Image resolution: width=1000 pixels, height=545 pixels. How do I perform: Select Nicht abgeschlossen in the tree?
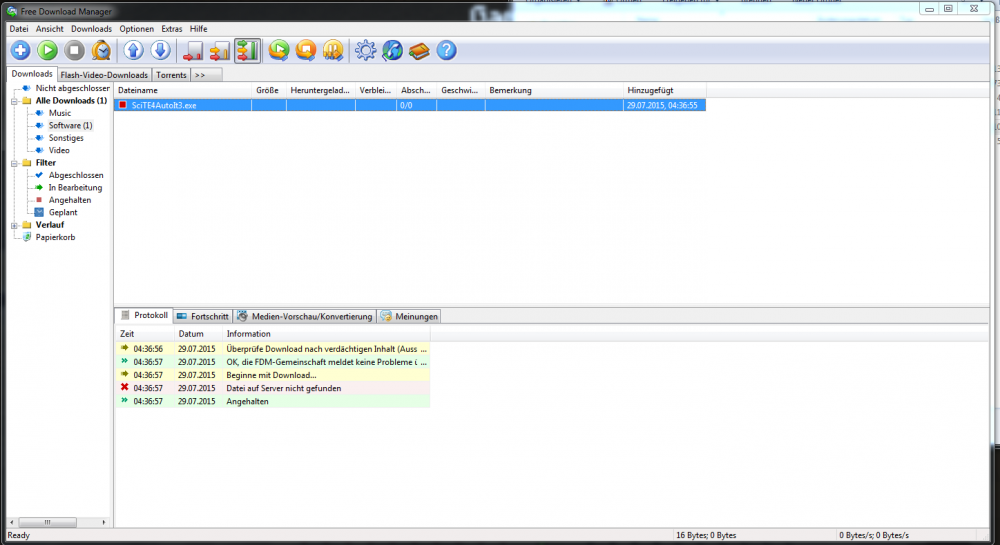pyautogui.click(x=72, y=88)
